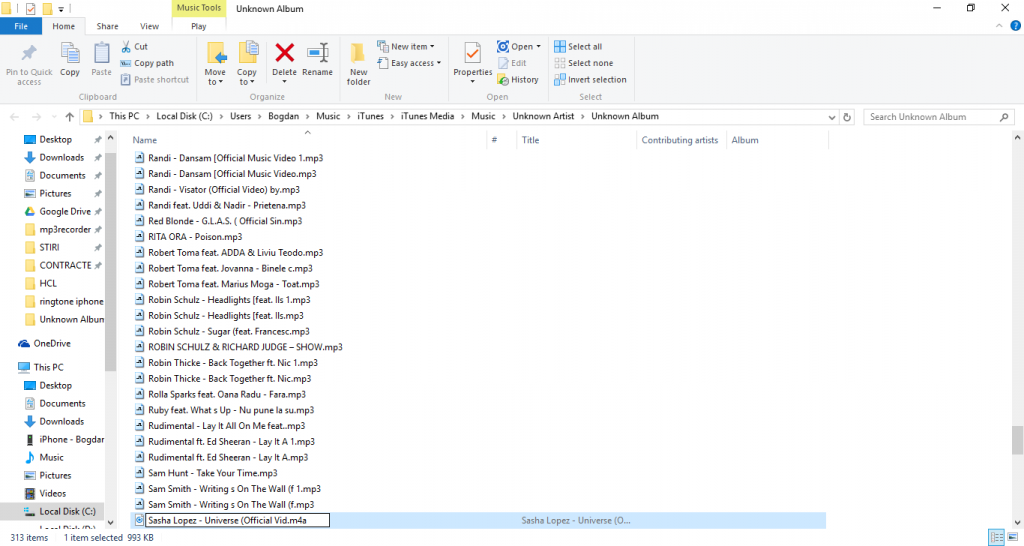Click Select none in the ribbon

click(584, 63)
